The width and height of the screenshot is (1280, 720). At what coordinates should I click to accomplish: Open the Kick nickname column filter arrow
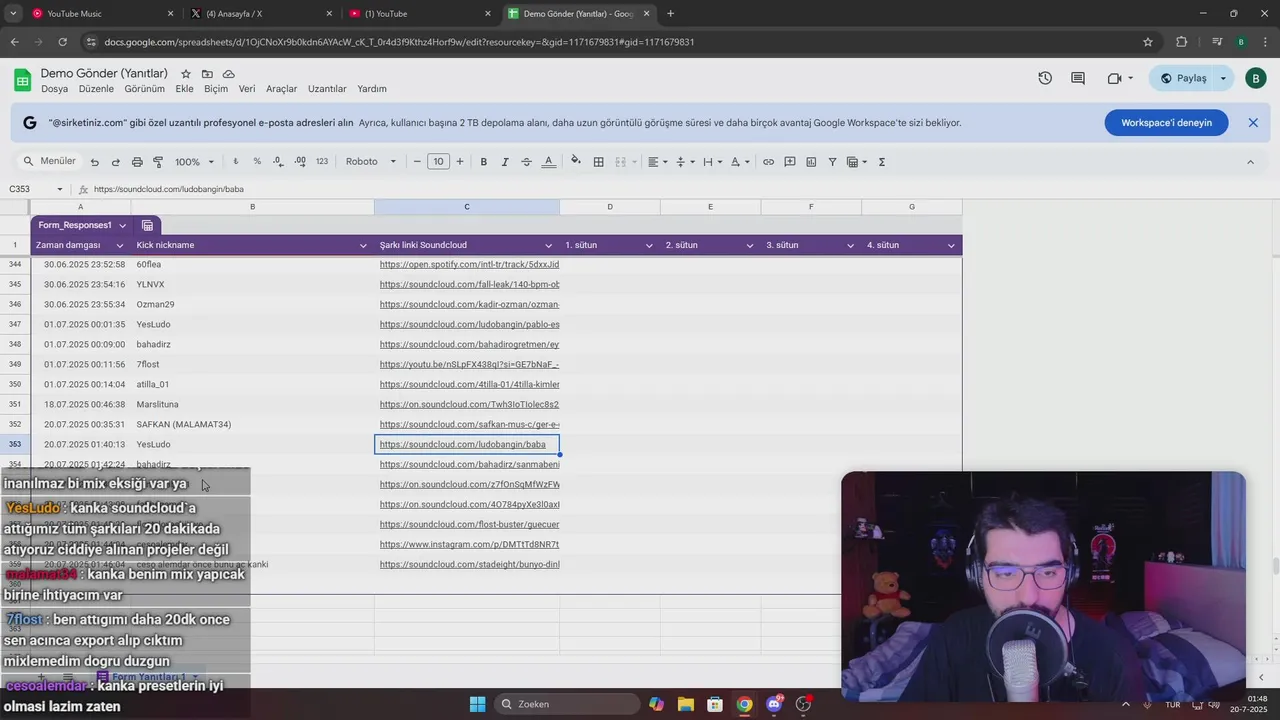coord(363,246)
